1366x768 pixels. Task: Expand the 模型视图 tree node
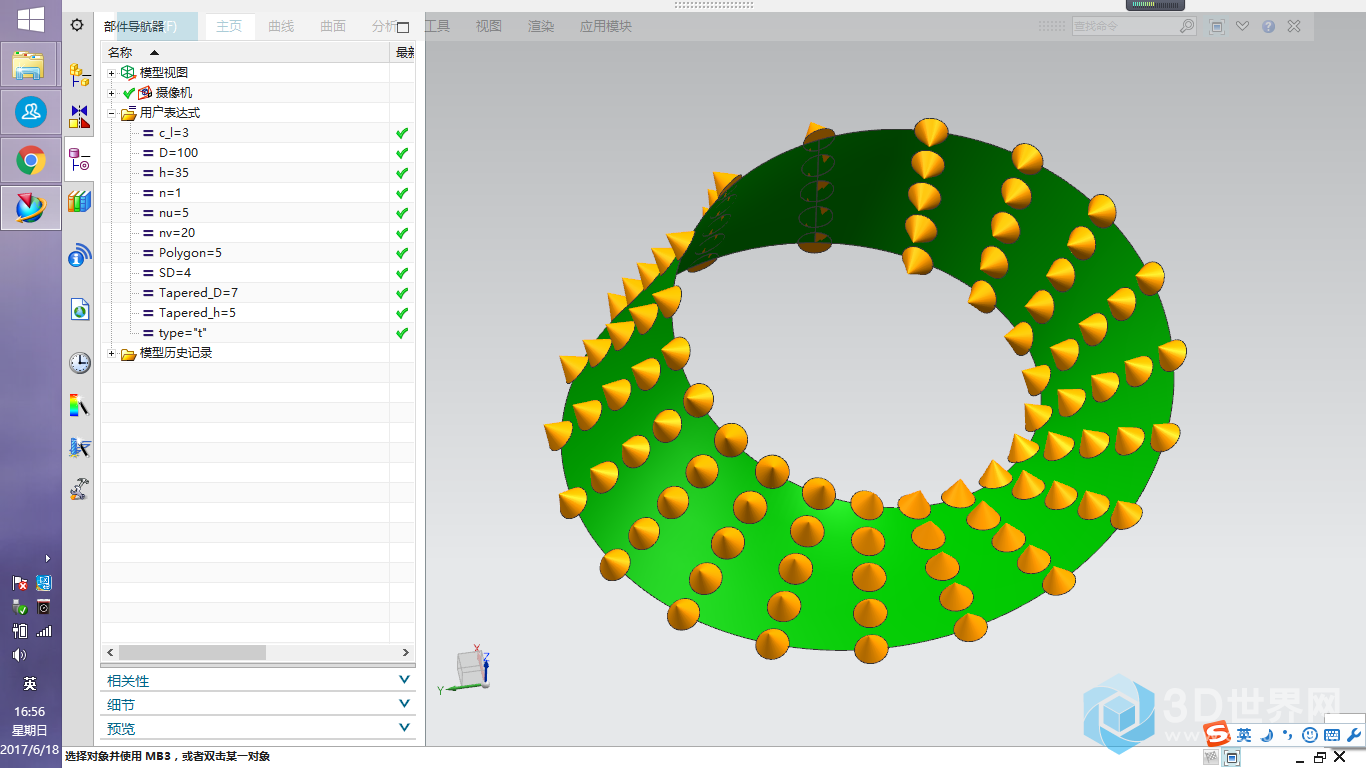pyautogui.click(x=112, y=73)
